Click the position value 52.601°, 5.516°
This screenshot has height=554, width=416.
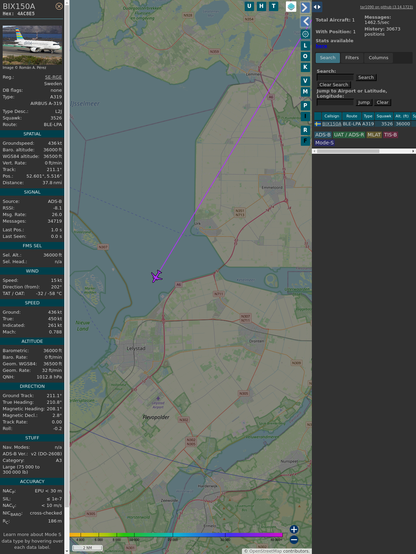[x=44, y=176]
